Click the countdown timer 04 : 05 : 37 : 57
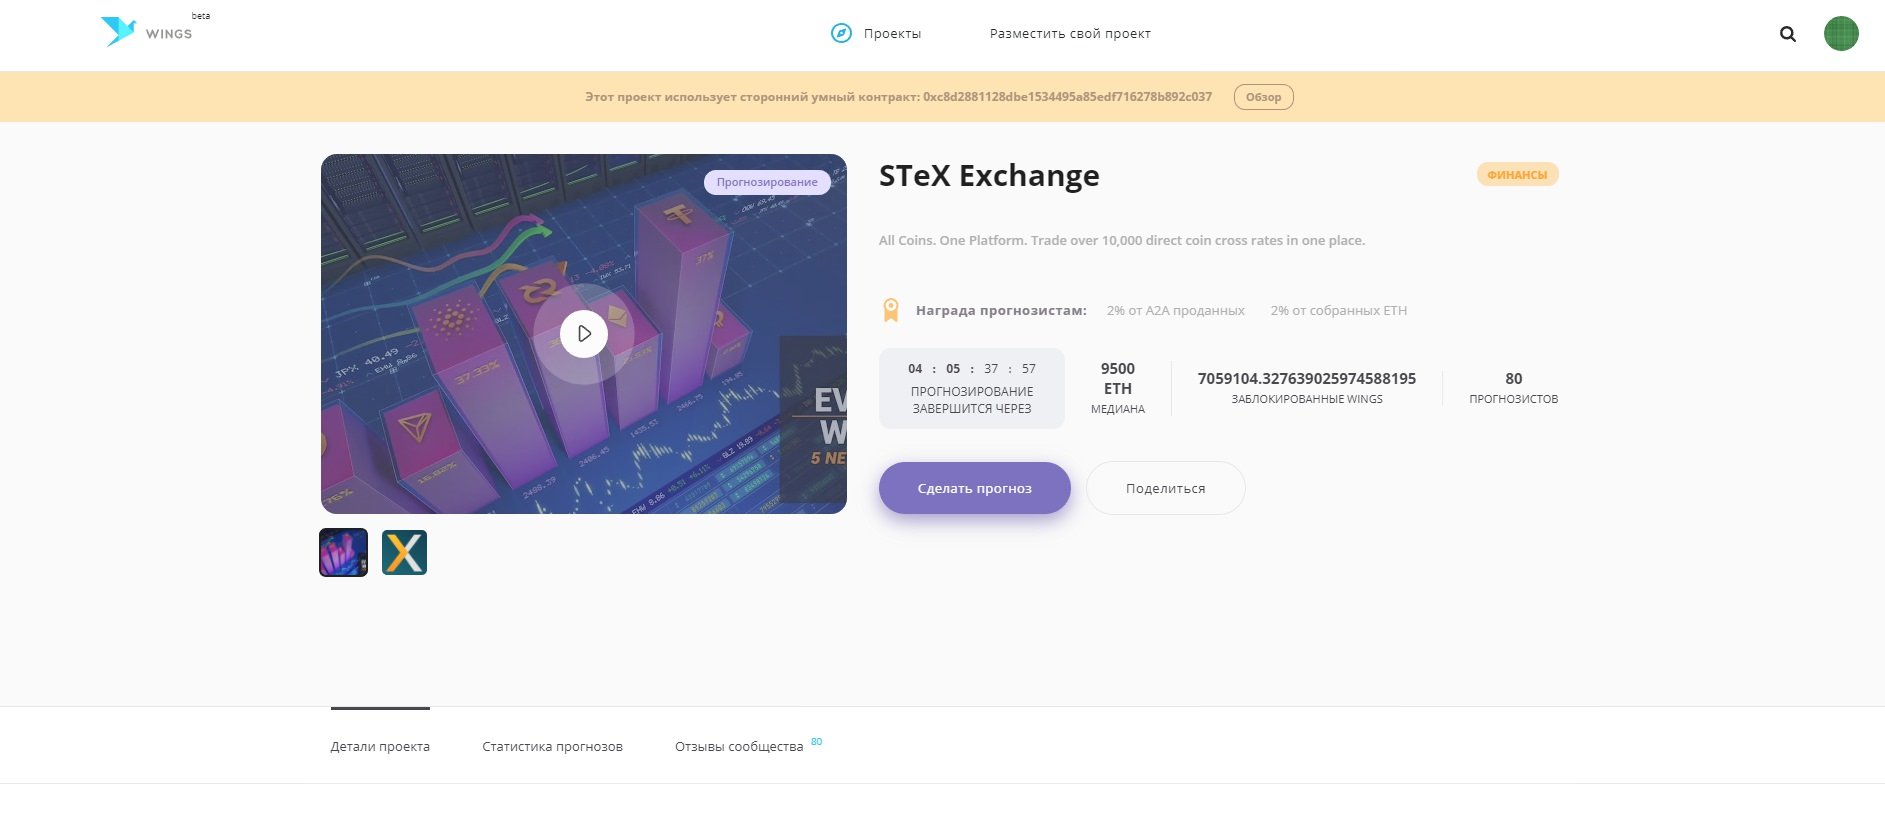 coord(972,369)
